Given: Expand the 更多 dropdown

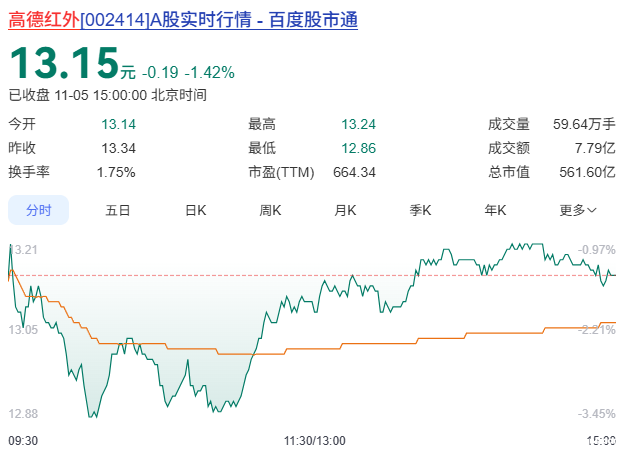Looking at the screenshot, I should point(578,210).
